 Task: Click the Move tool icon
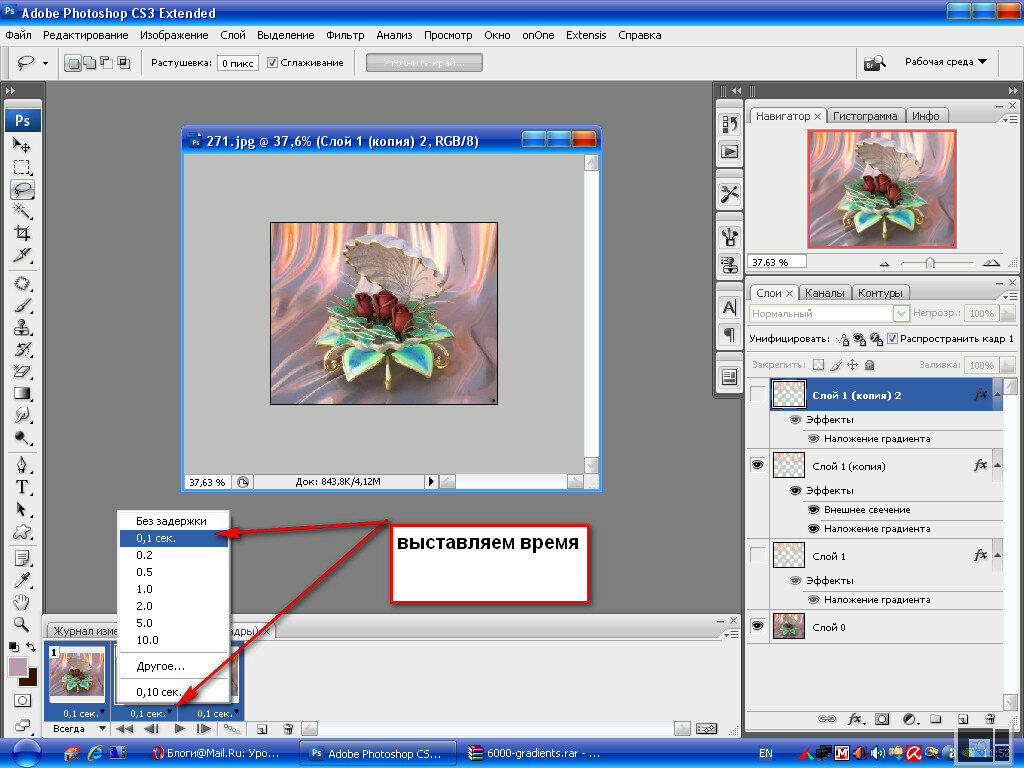[x=22, y=145]
